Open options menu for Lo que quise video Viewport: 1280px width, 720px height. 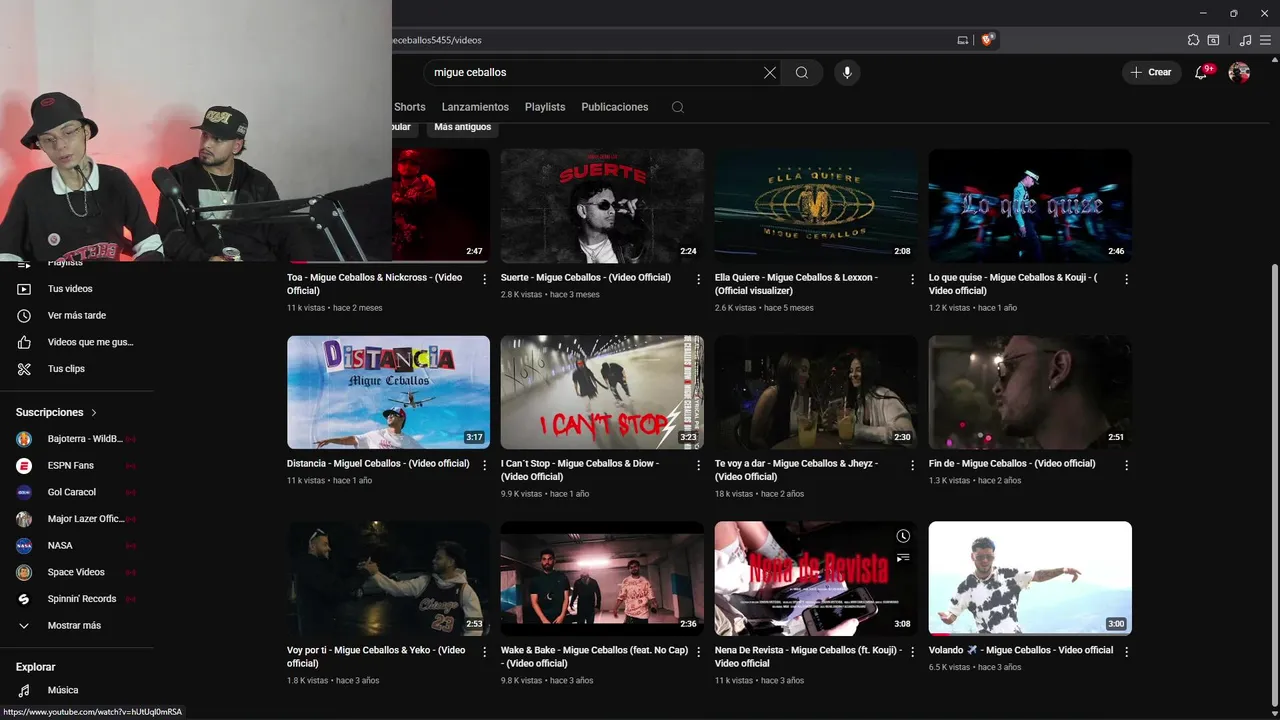(1126, 280)
